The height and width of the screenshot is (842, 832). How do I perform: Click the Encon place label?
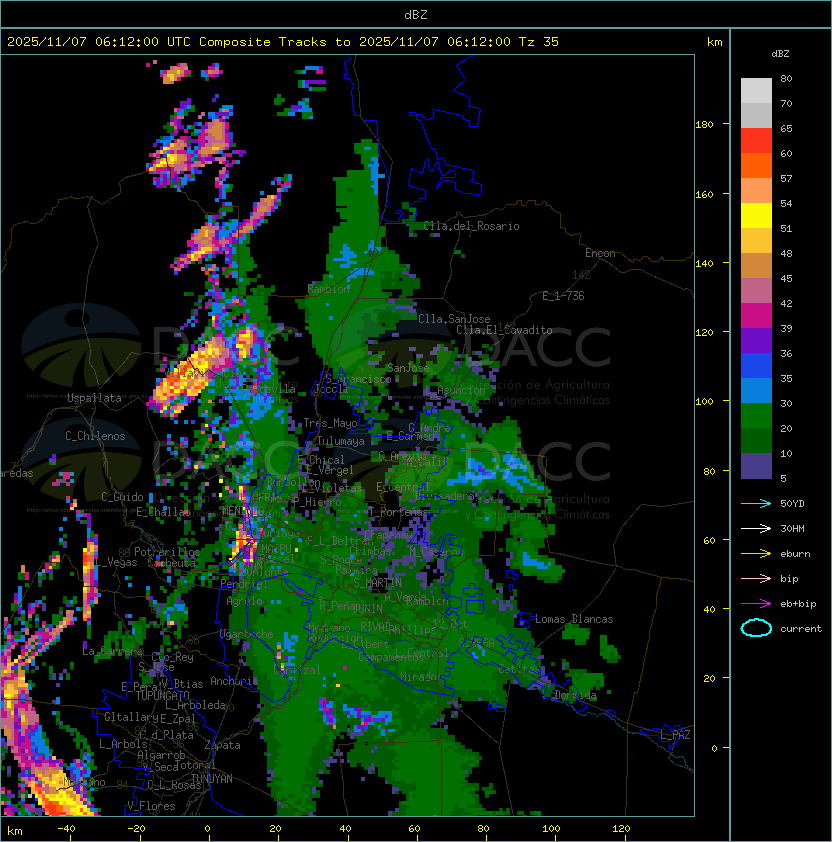point(600,253)
